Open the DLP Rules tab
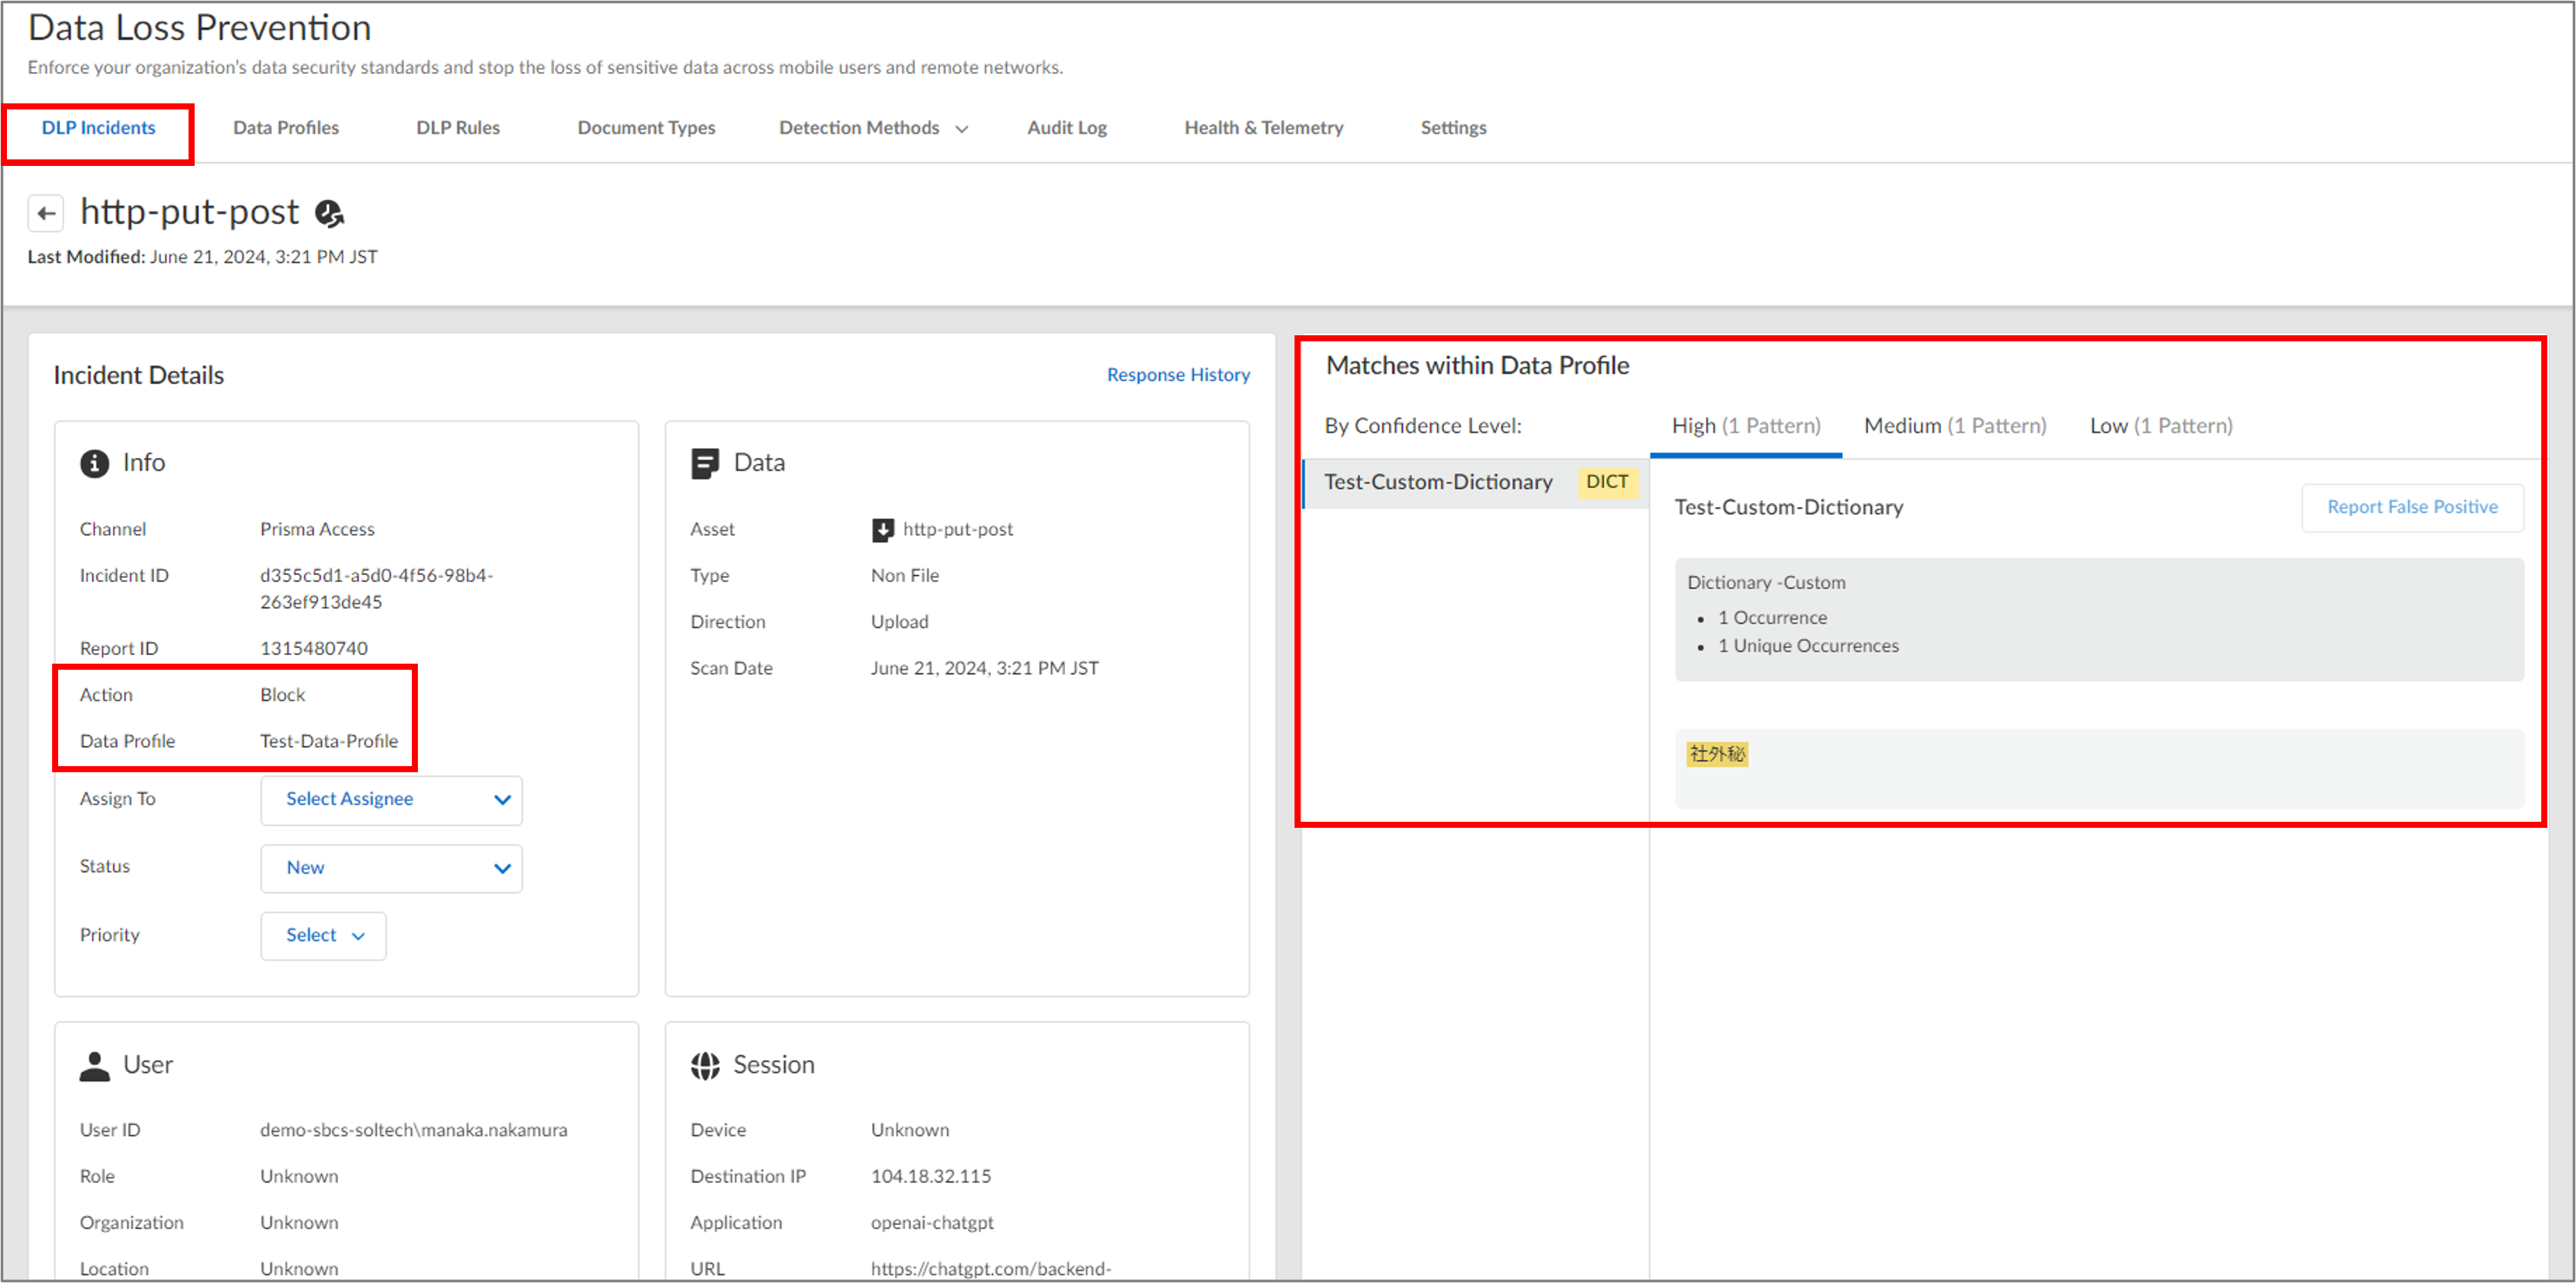This screenshot has width=2576, height=1283. tap(458, 128)
